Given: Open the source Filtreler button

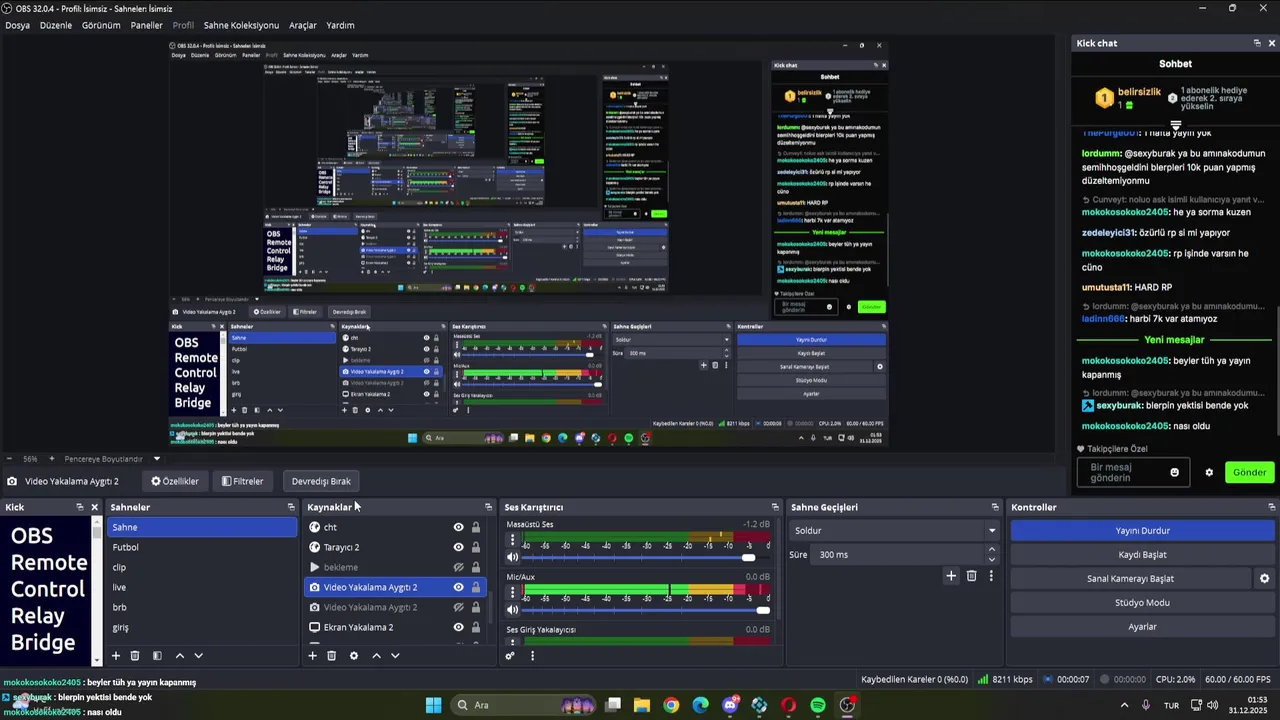Looking at the screenshot, I should click(243, 481).
